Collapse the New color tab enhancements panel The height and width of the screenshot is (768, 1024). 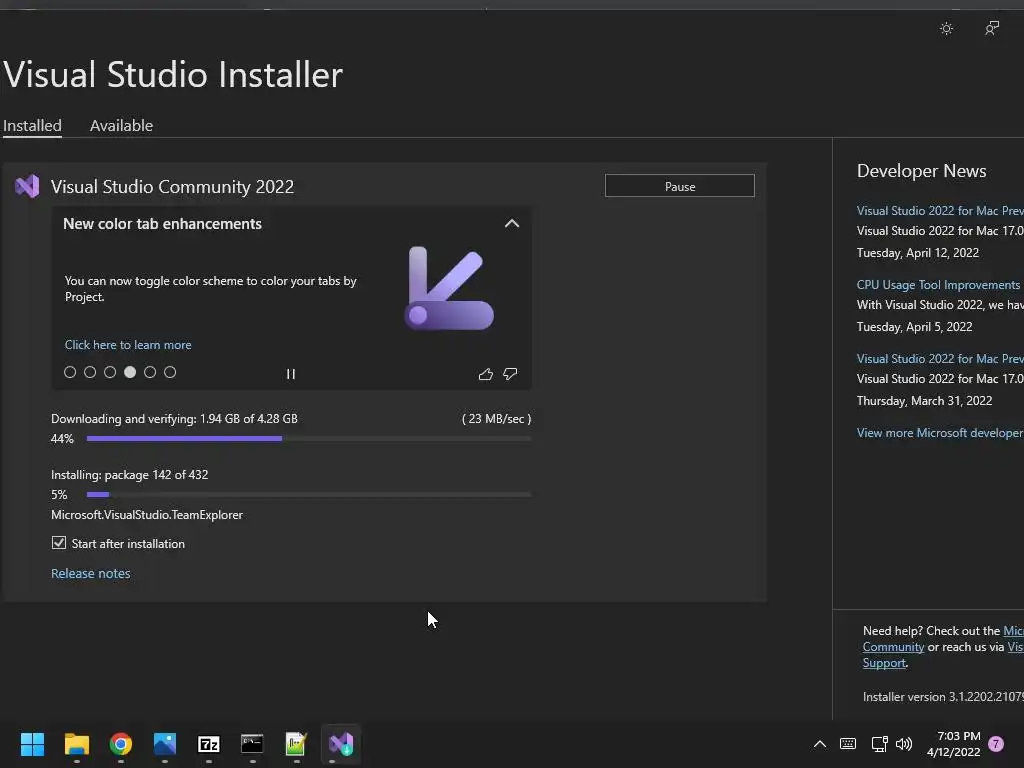[512, 223]
